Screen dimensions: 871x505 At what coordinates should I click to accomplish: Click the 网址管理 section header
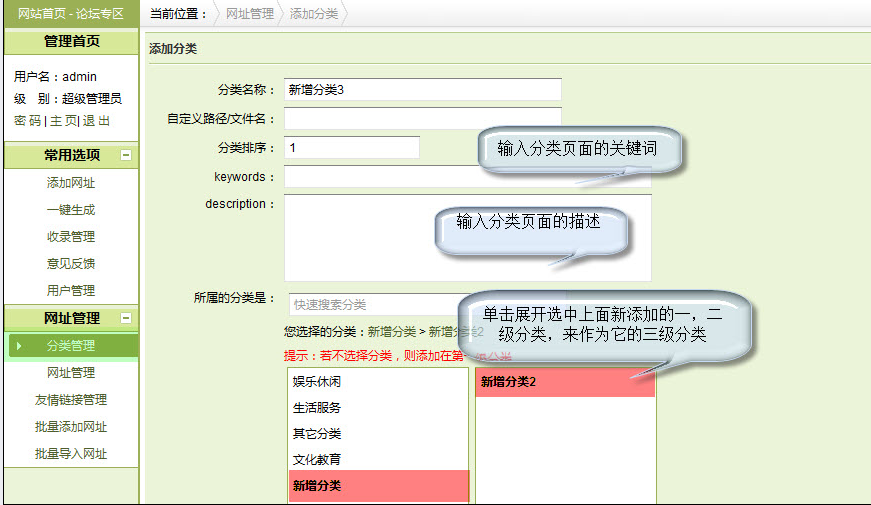72,318
